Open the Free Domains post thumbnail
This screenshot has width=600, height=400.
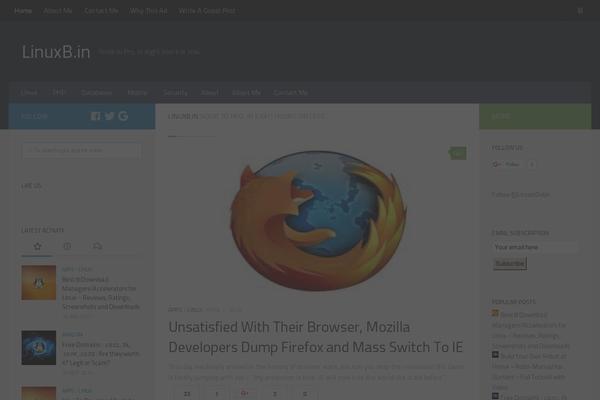39,348
